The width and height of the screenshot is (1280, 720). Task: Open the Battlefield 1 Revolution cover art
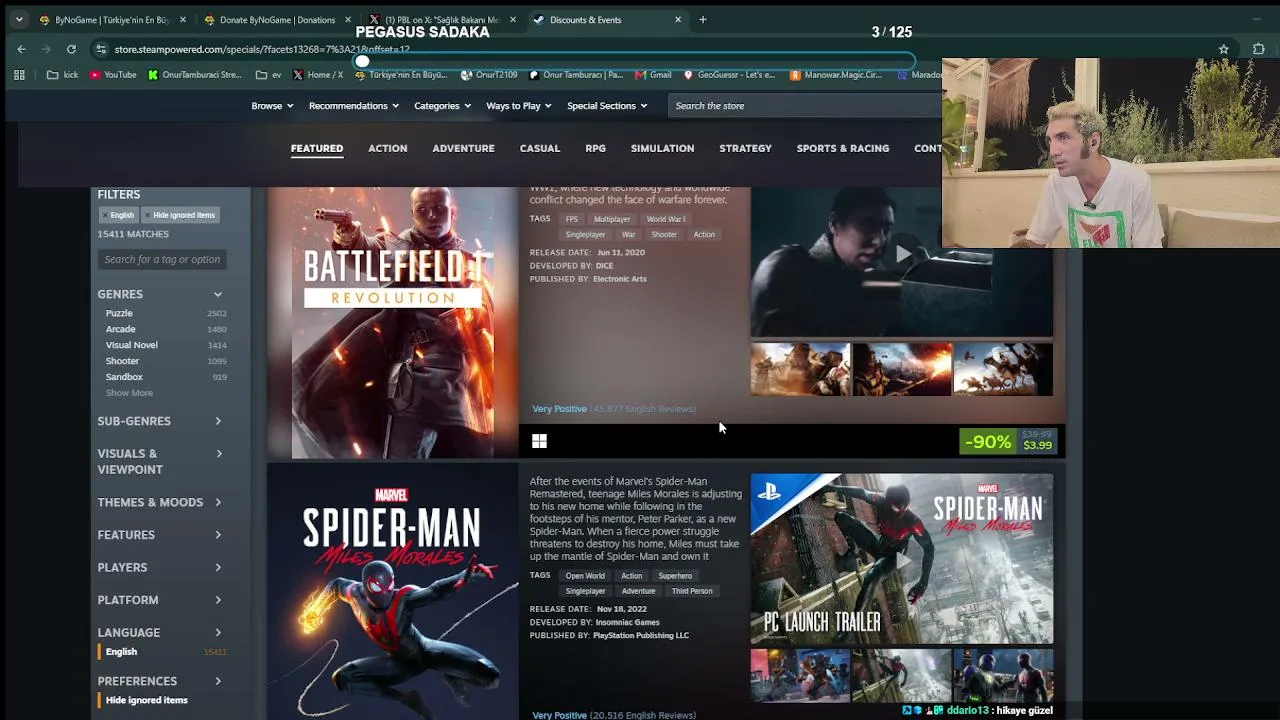point(393,322)
